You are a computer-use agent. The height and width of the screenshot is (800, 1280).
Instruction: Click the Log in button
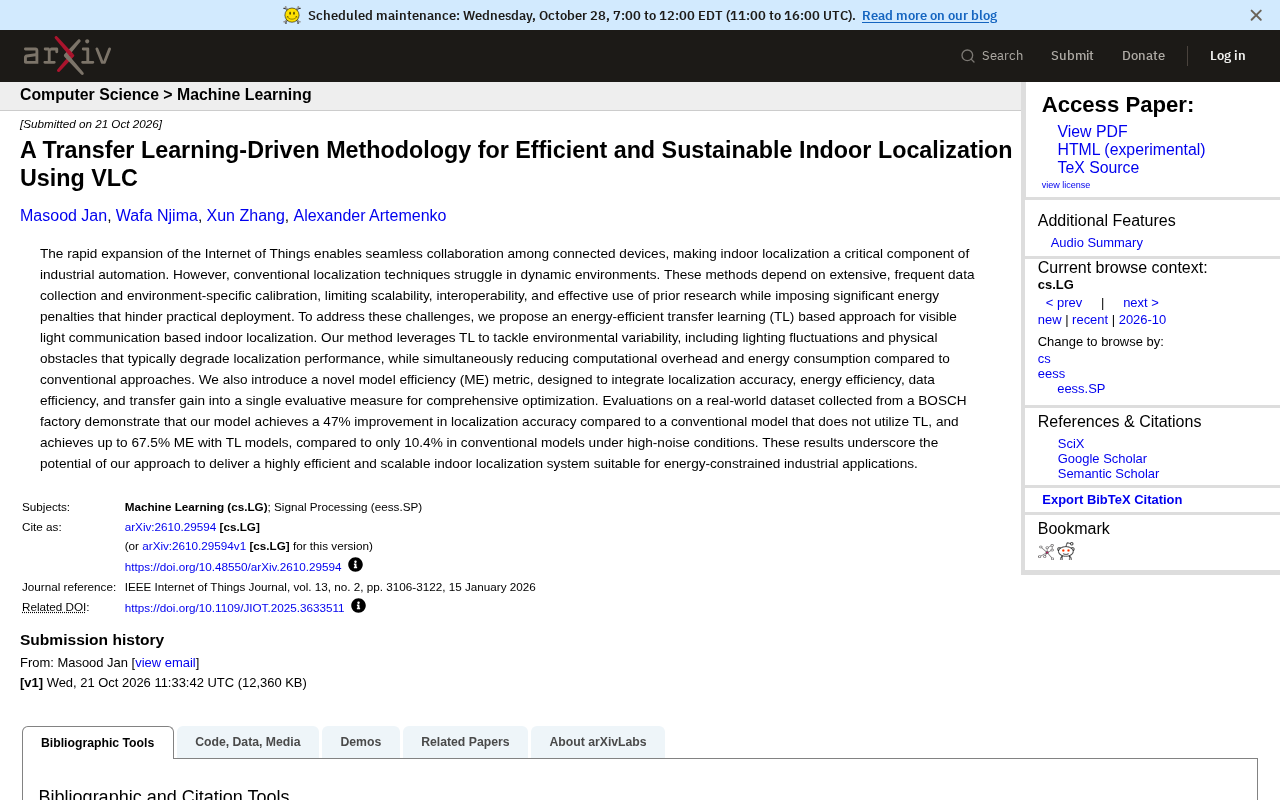(x=1228, y=56)
